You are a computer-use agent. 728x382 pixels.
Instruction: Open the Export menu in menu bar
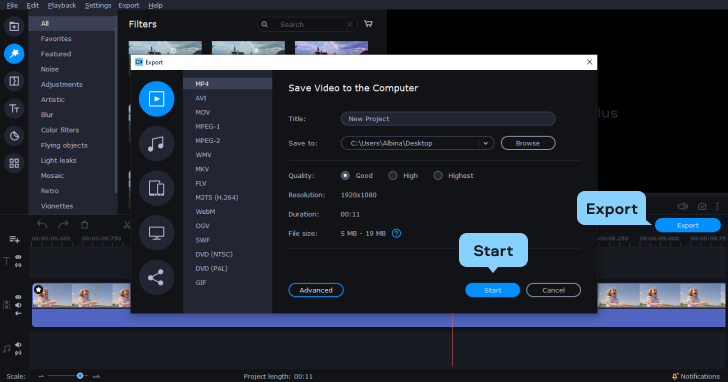tap(129, 6)
